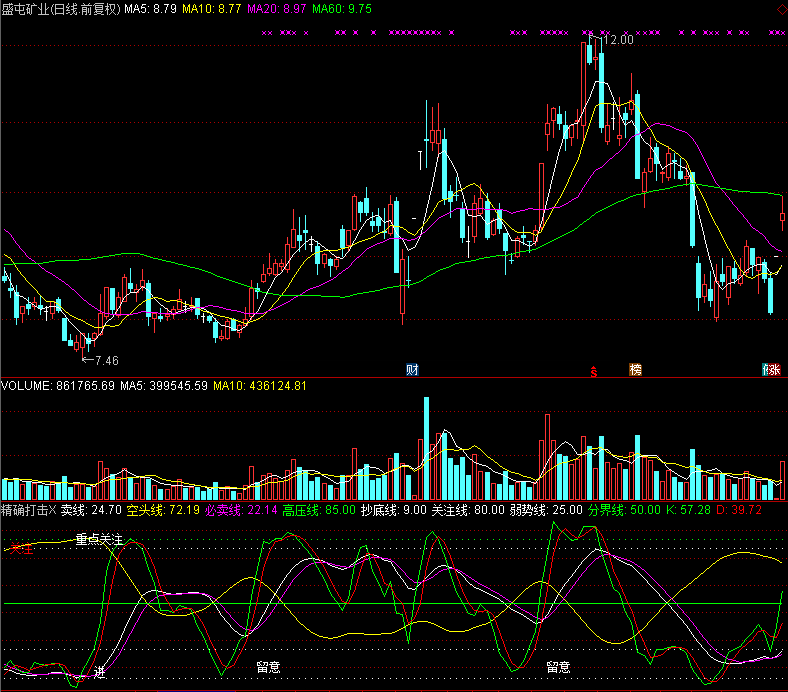Click the red D: 39.72 value
The width and height of the screenshot is (788, 692).
[739, 510]
